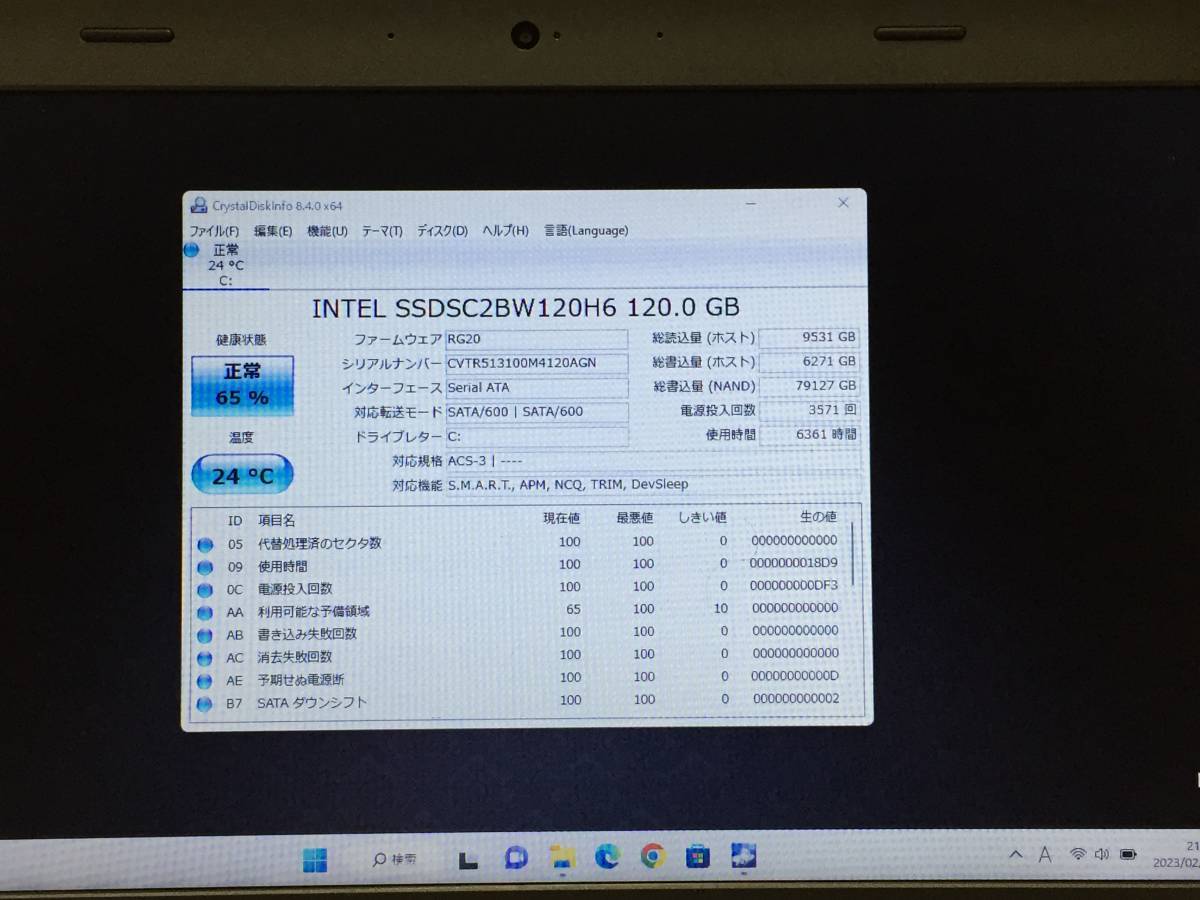Open the taskbar search box
The width and height of the screenshot is (1200, 900).
click(x=395, y=859)
